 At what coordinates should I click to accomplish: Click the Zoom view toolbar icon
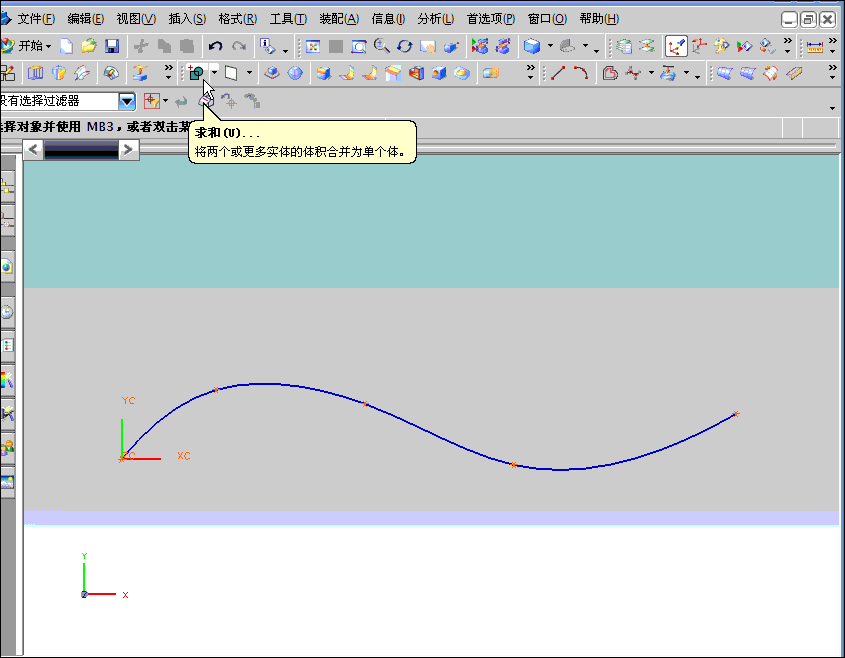(x=379, y=48)
